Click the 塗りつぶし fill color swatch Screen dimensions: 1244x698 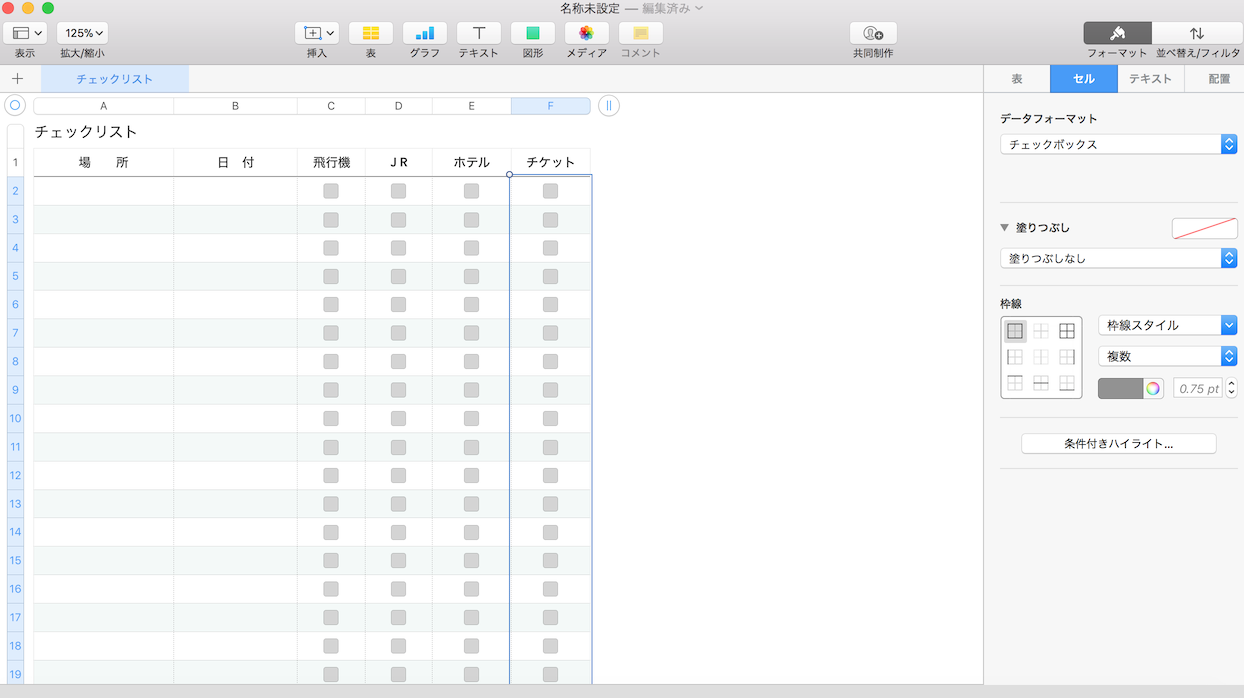[x=1204, y=228]
